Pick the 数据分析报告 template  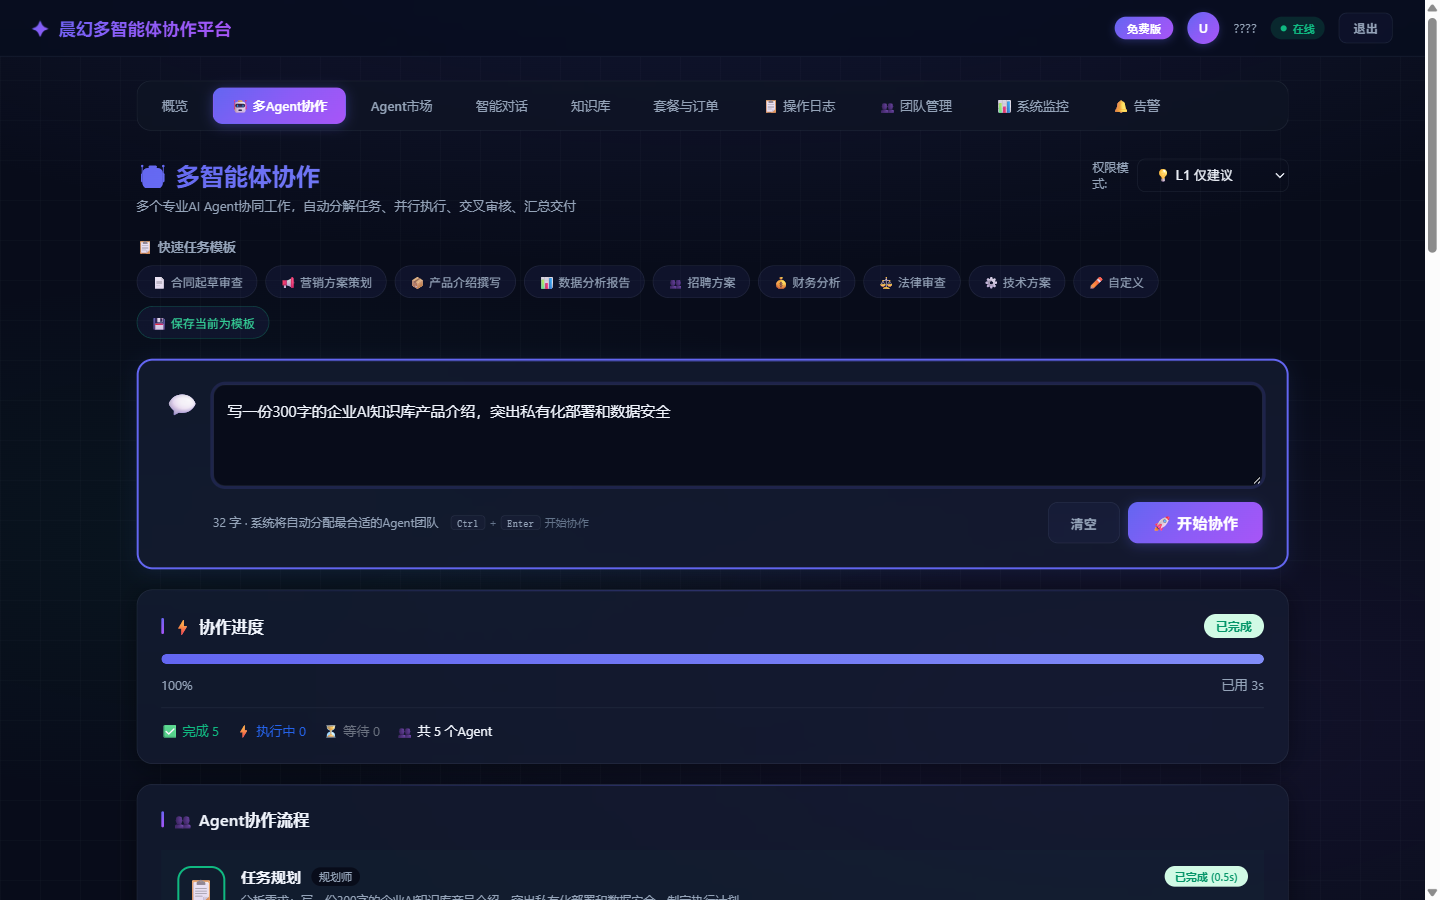point(584,282)
